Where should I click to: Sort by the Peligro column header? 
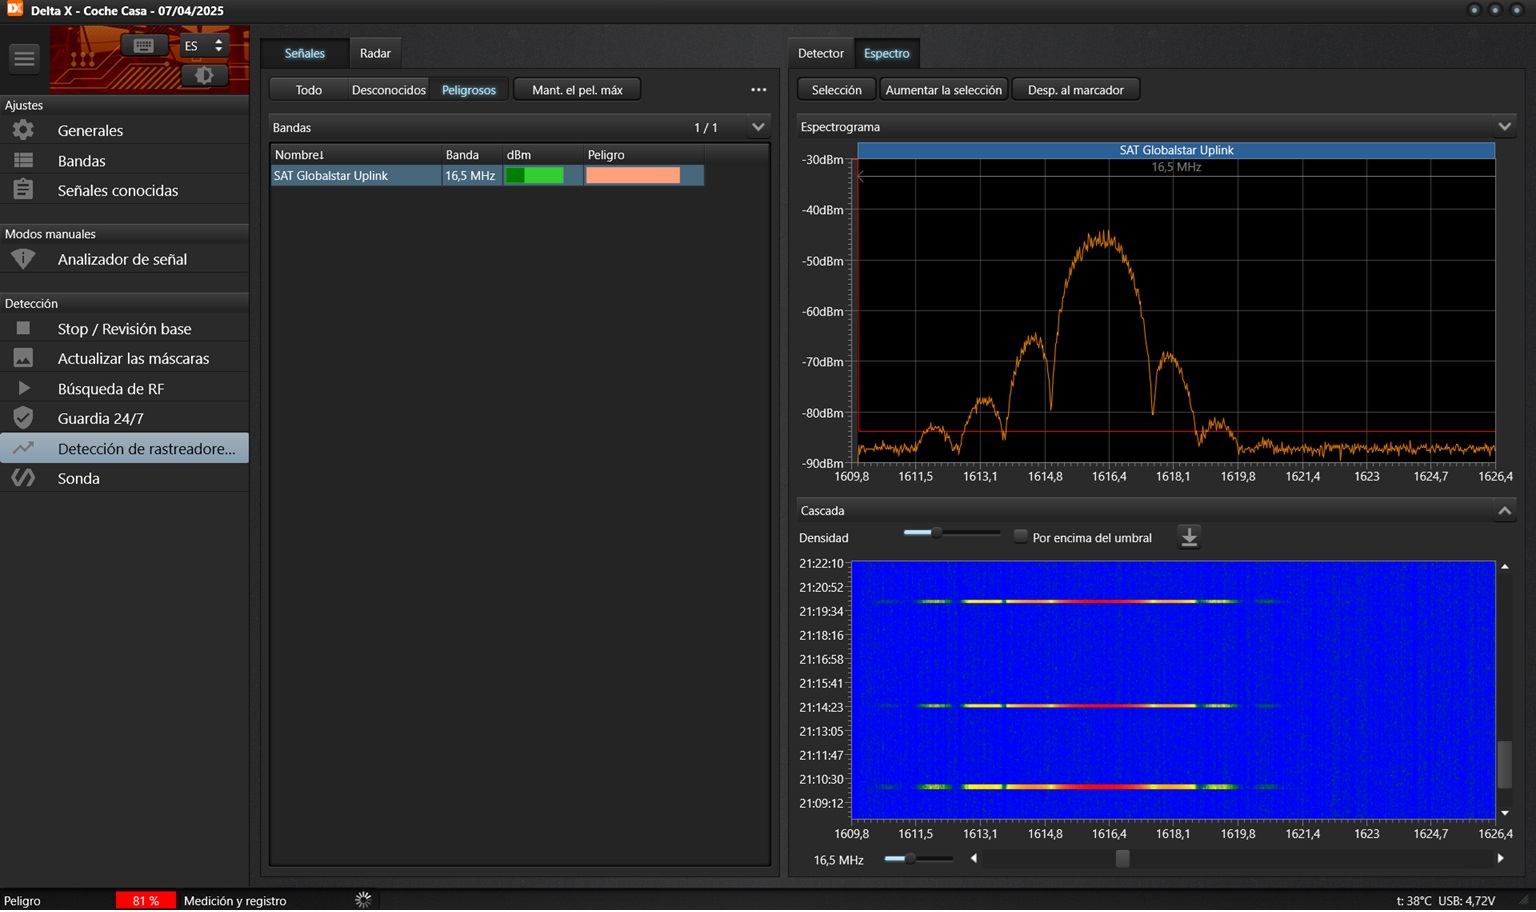click(644, 154)
